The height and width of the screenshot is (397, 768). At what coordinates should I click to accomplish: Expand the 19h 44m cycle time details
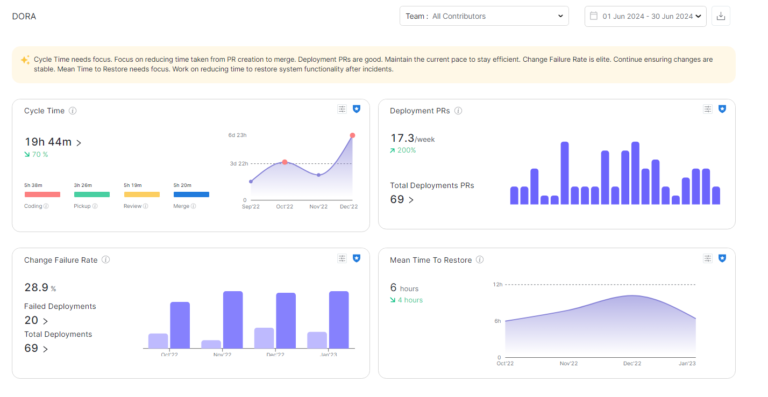click(x=79, y=143)
